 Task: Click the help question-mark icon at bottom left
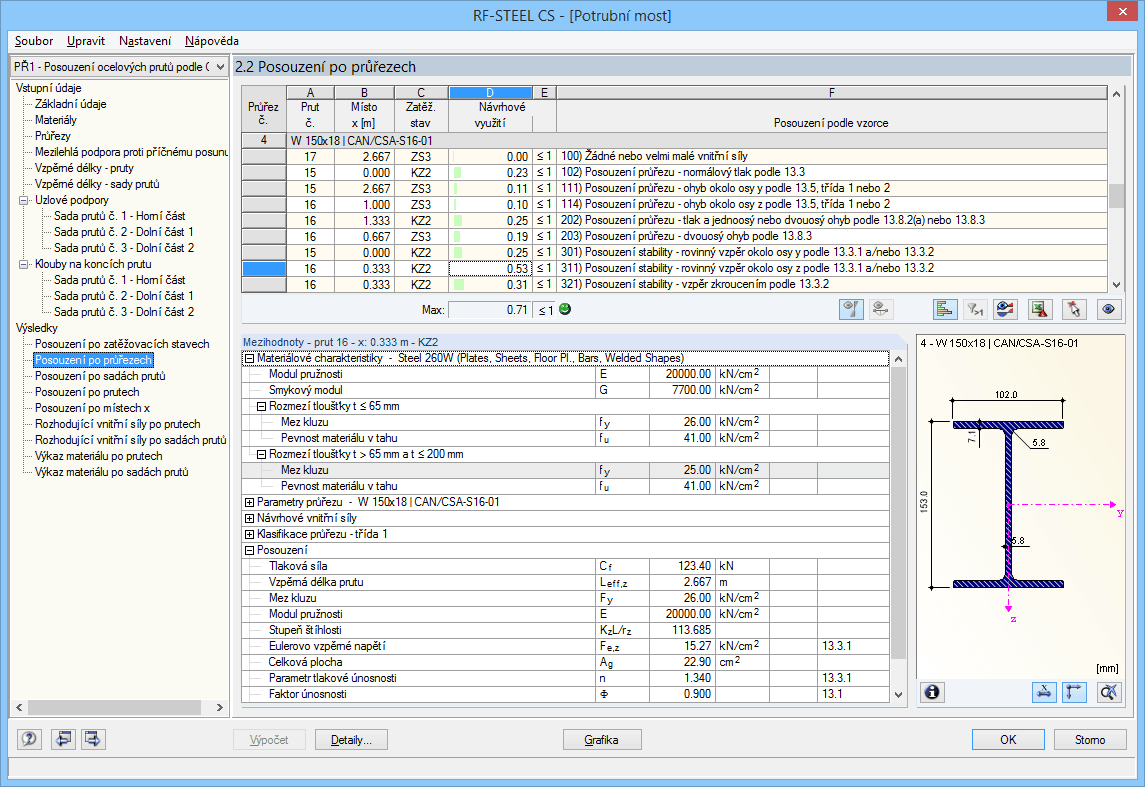click(x=29, y=739)
